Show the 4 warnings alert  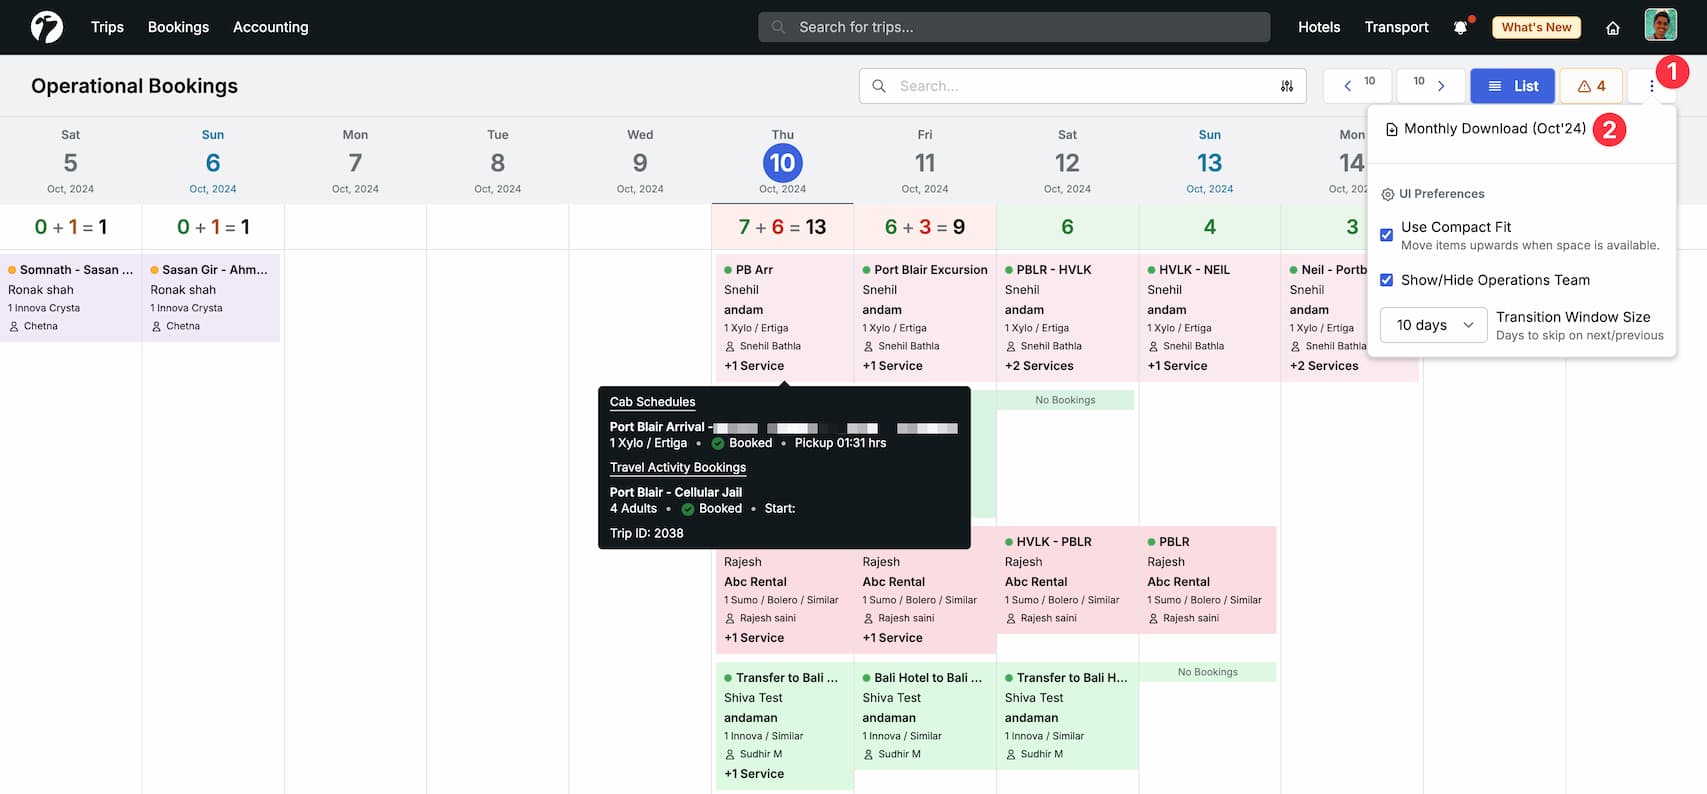[x=1591, y=86]
